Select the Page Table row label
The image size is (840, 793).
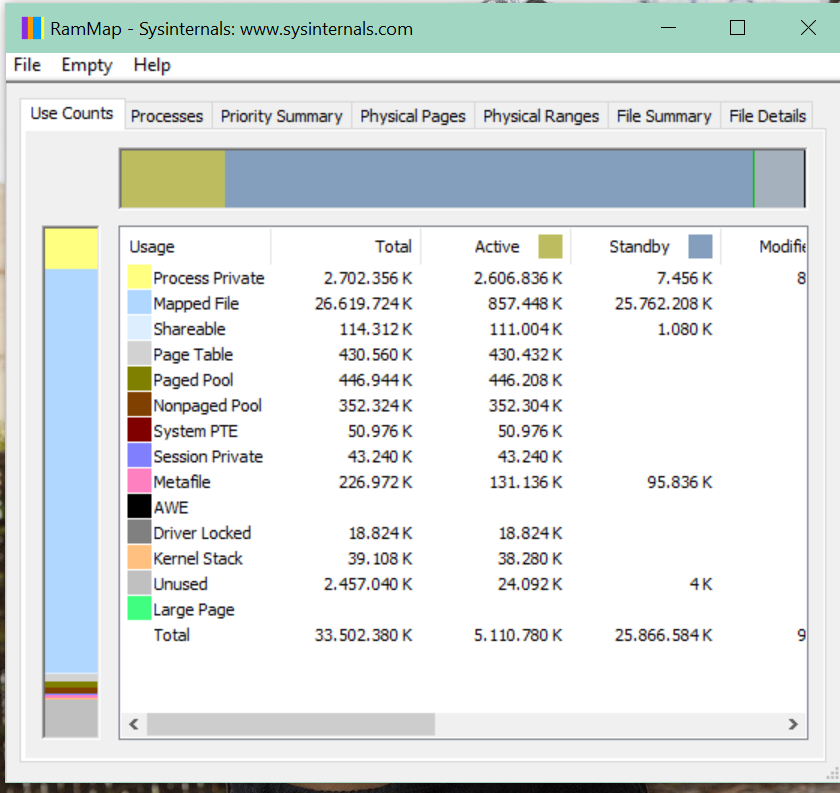pyautogui.click(x=193, y=355)
